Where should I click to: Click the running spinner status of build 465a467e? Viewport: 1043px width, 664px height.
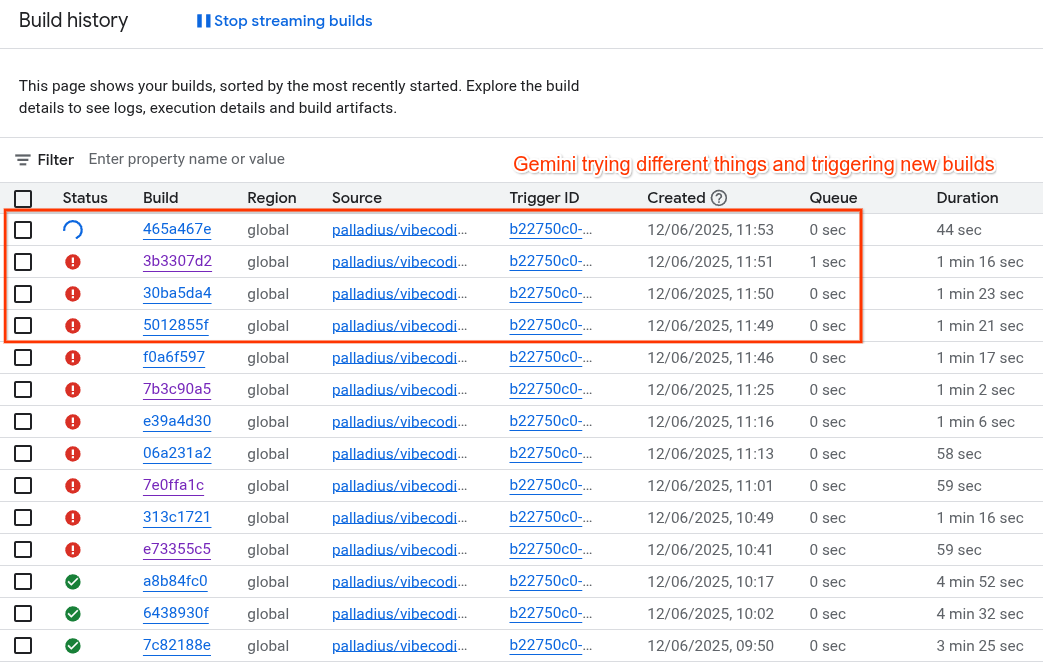pyautogui.click(x=72, y=230)
